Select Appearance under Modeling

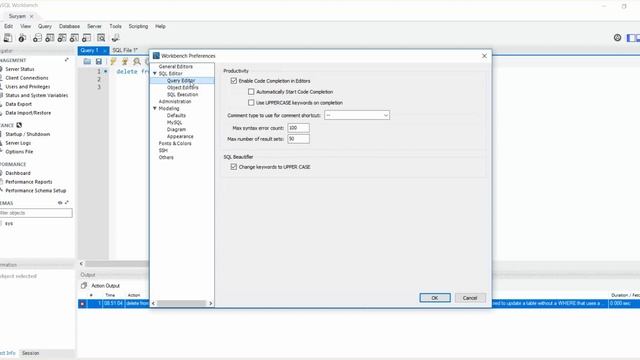[x=180, y=136]
